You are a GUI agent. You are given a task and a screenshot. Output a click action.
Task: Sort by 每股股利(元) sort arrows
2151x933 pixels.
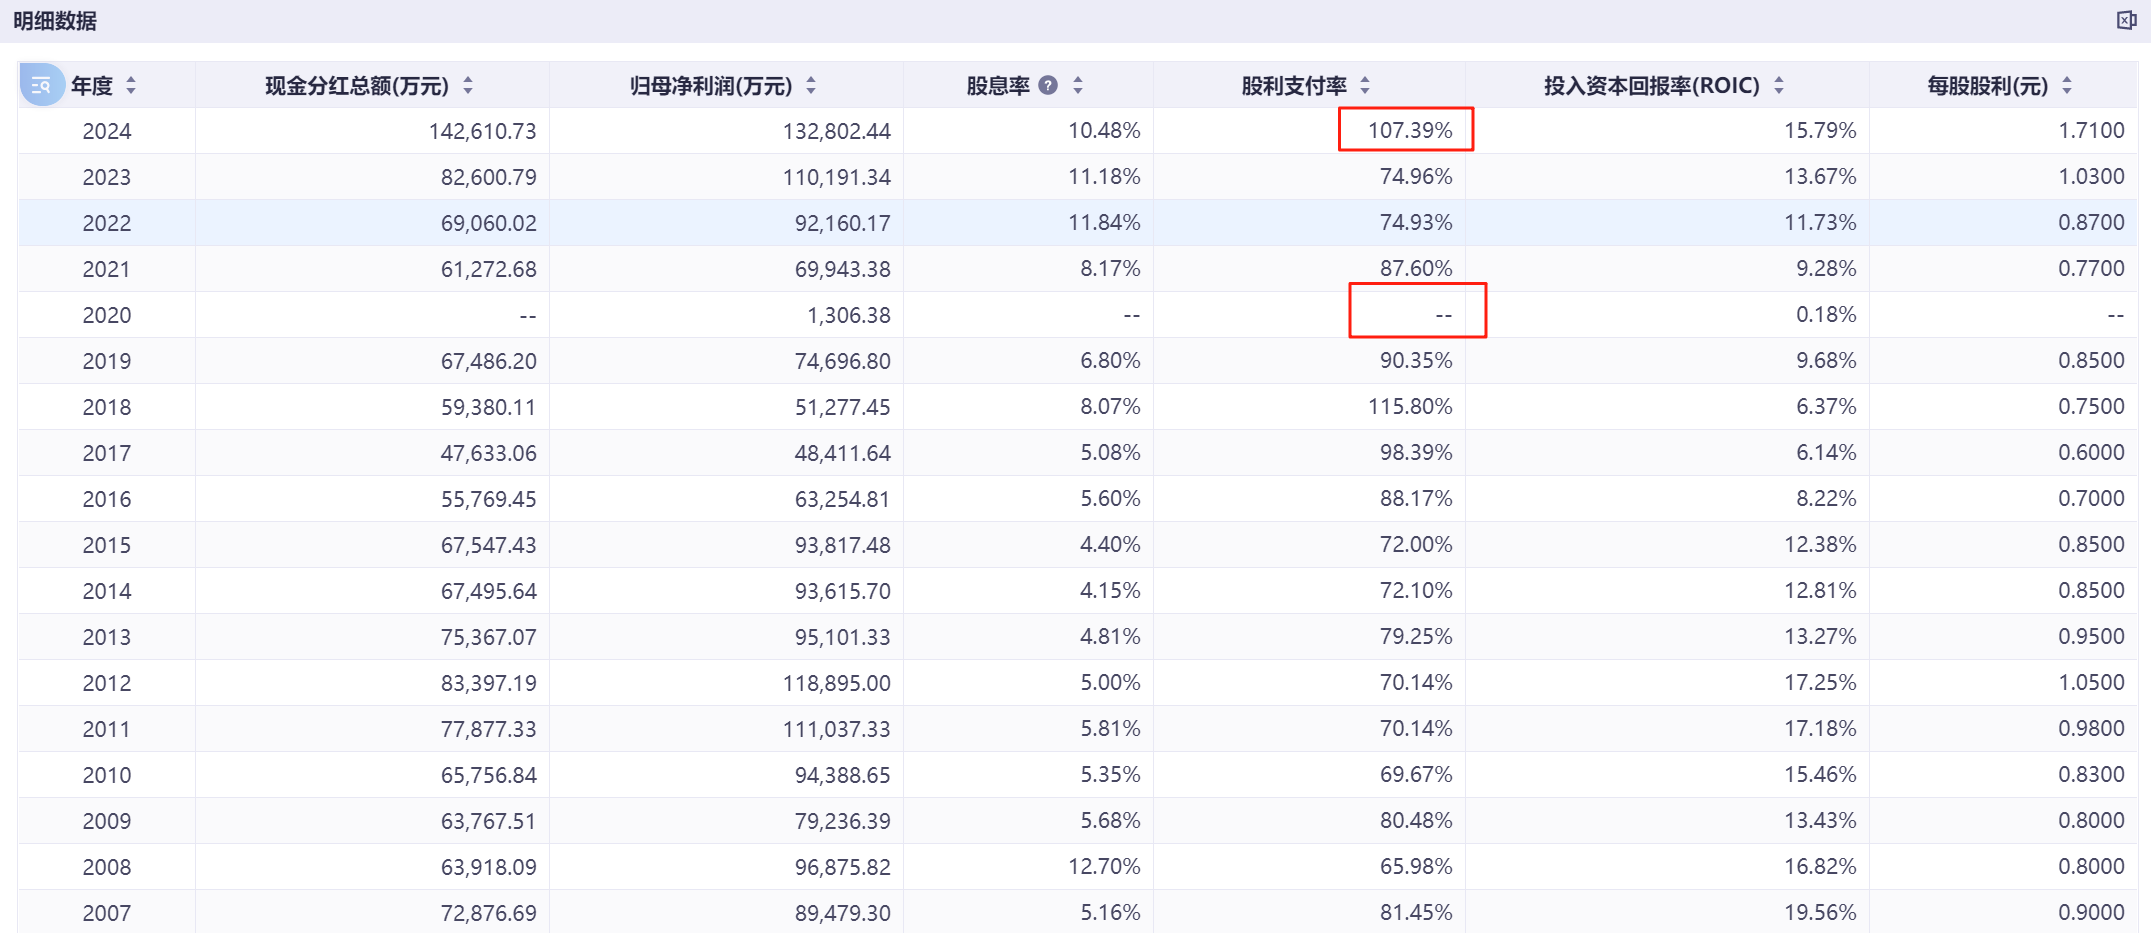(2067, 86)
